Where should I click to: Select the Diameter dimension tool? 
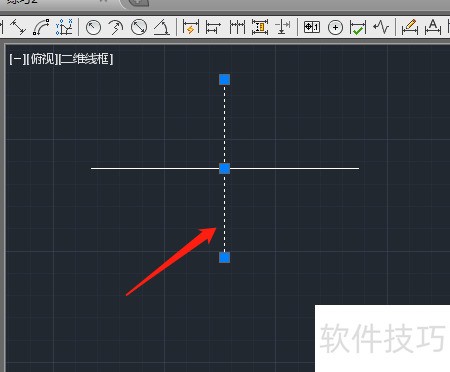tap(139, 27)
